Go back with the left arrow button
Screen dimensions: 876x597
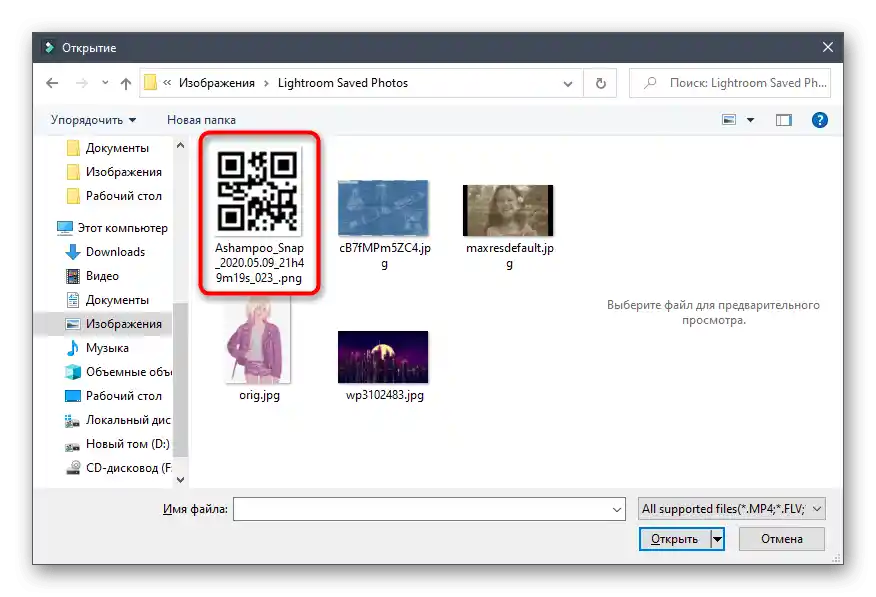point(52,83)
